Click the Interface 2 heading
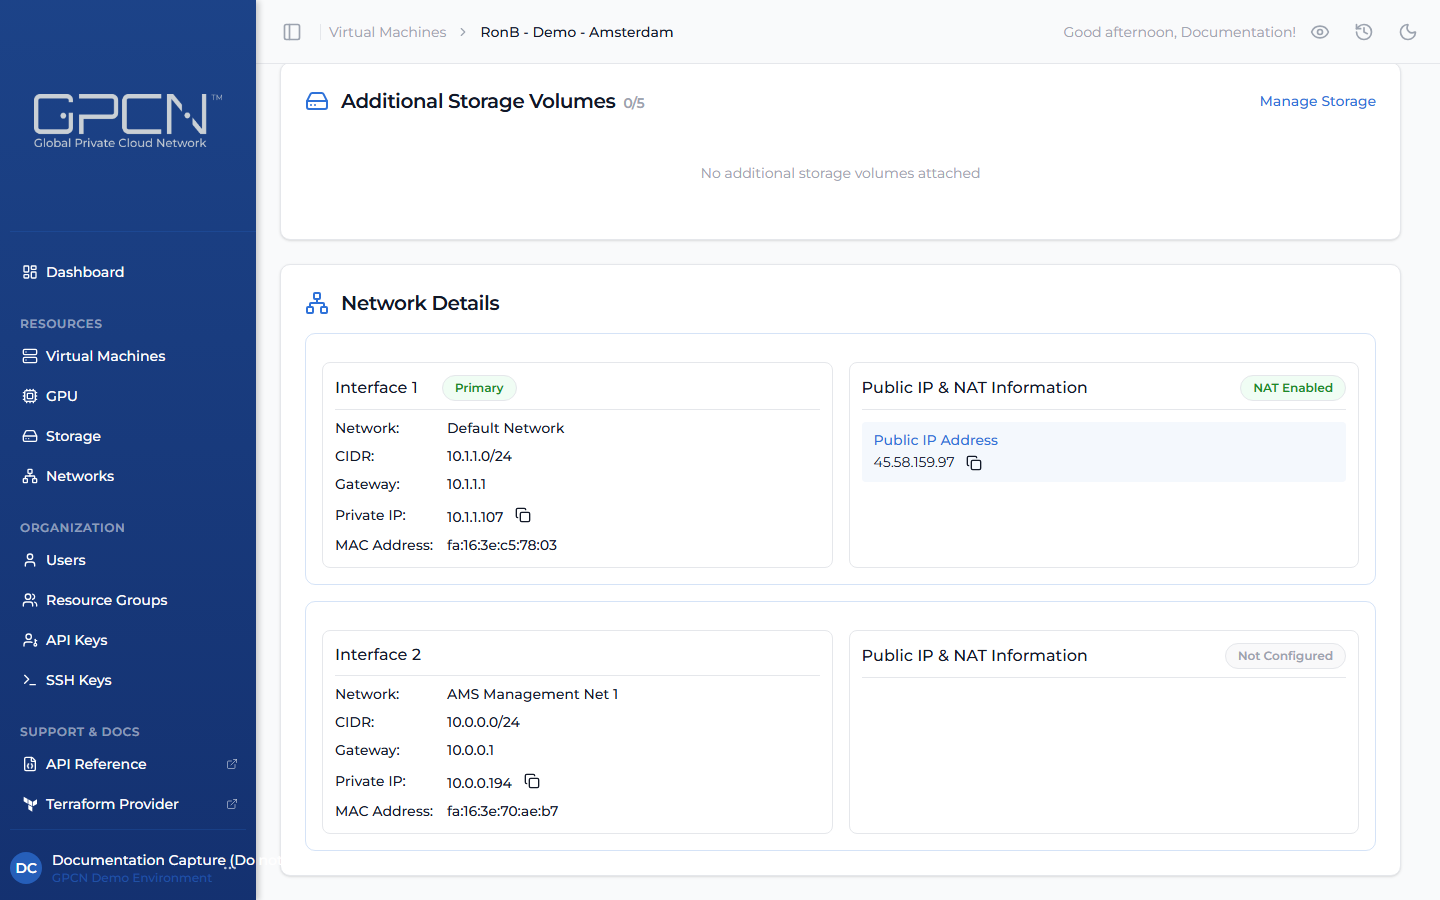The height and width of the screenshot is (900, 1440). point(378,654)
